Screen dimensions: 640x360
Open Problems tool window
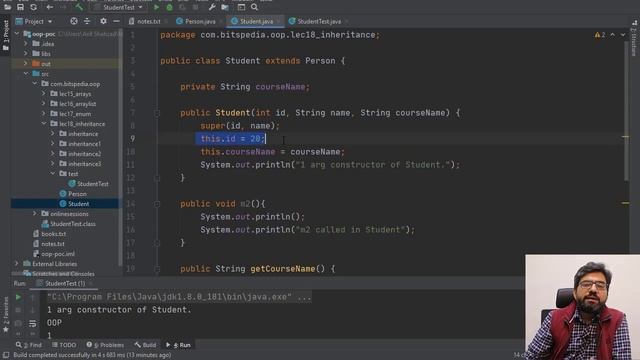click(105, 345)
